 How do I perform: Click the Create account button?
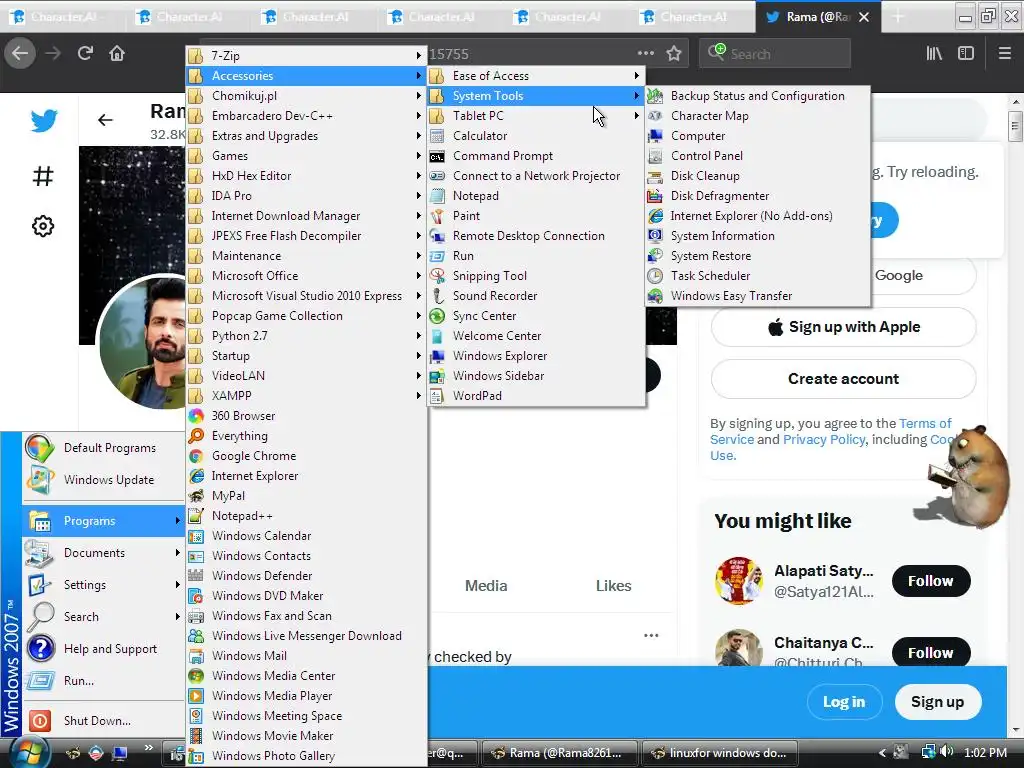coord(843,379)
